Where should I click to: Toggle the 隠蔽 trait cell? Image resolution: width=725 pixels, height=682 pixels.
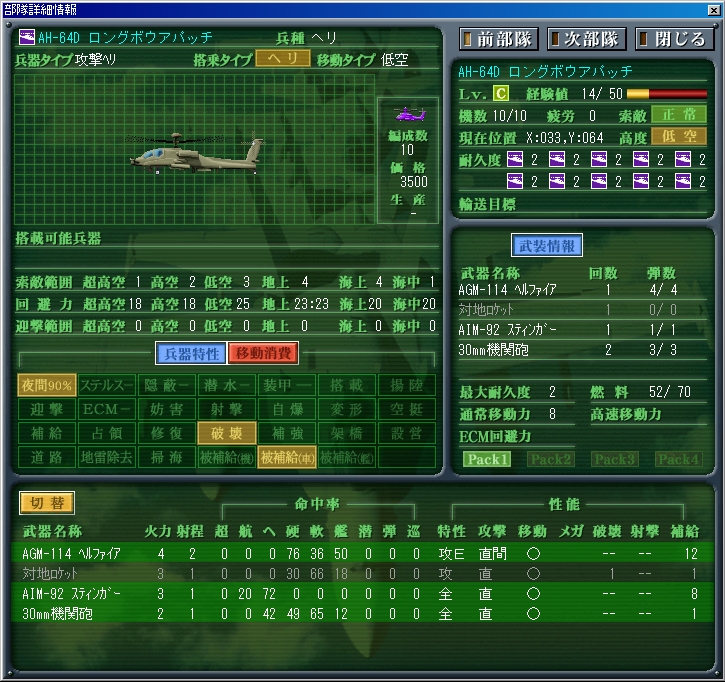[167, 385]
